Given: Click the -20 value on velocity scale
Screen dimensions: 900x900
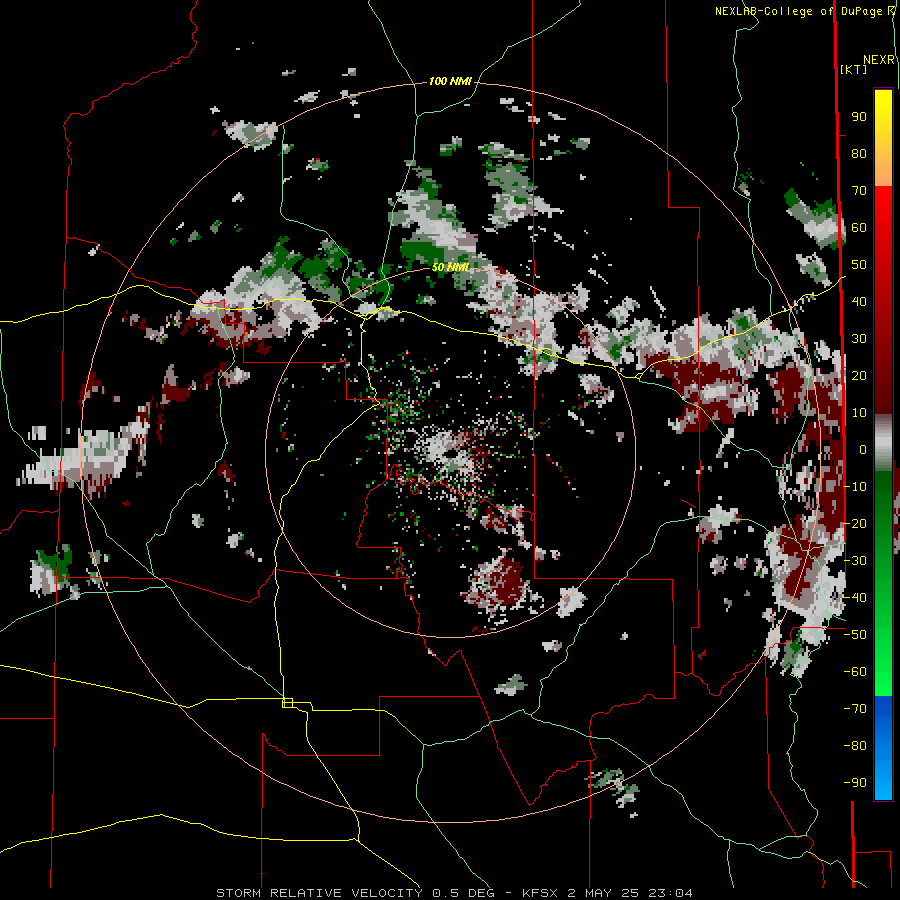Looking at the screenshot, I should tap(855, 524).
